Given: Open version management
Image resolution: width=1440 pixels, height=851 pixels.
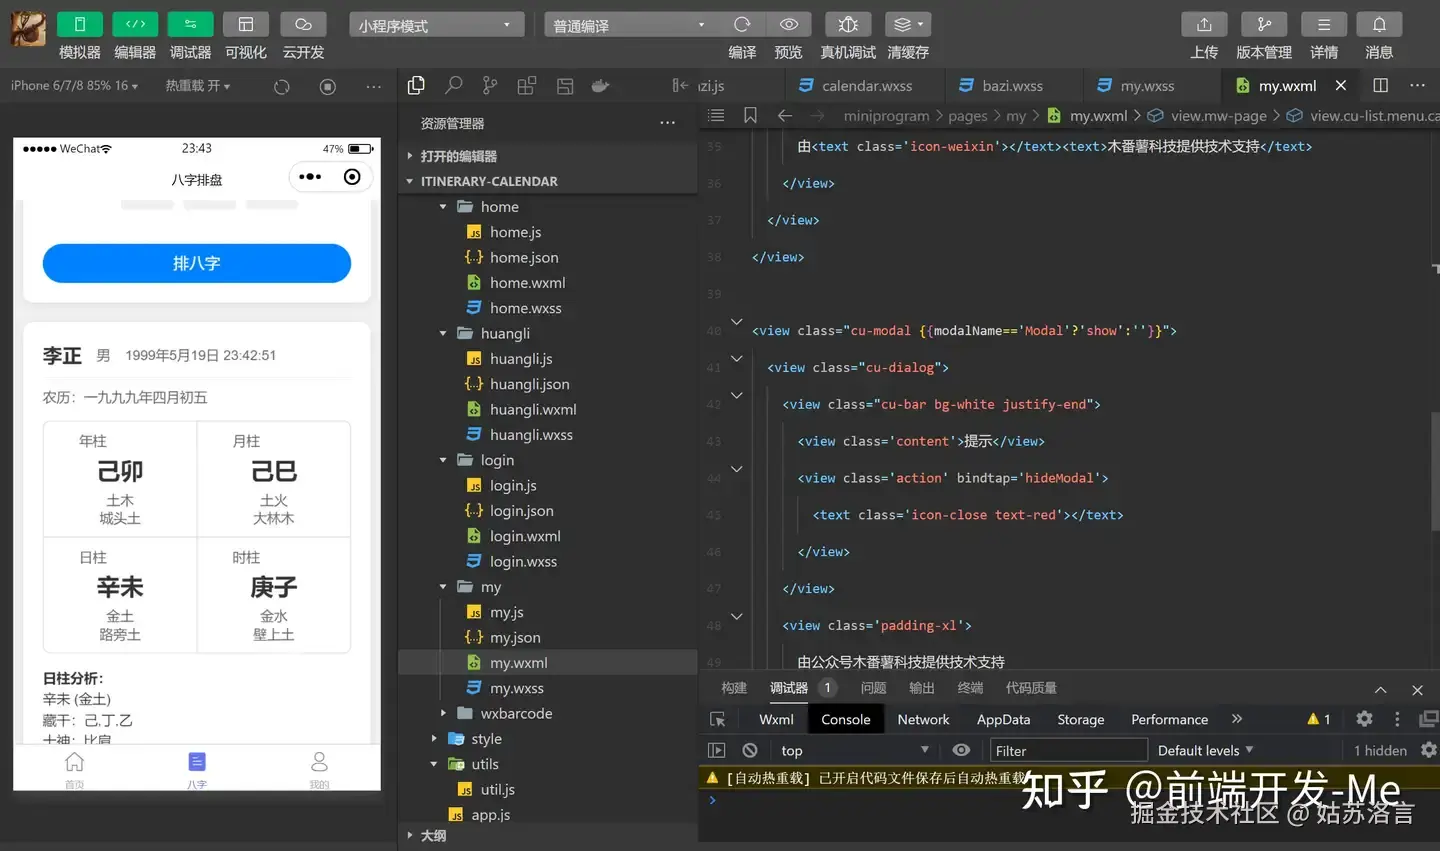Looking at the screenshot, I should [x=1264, y=24].
